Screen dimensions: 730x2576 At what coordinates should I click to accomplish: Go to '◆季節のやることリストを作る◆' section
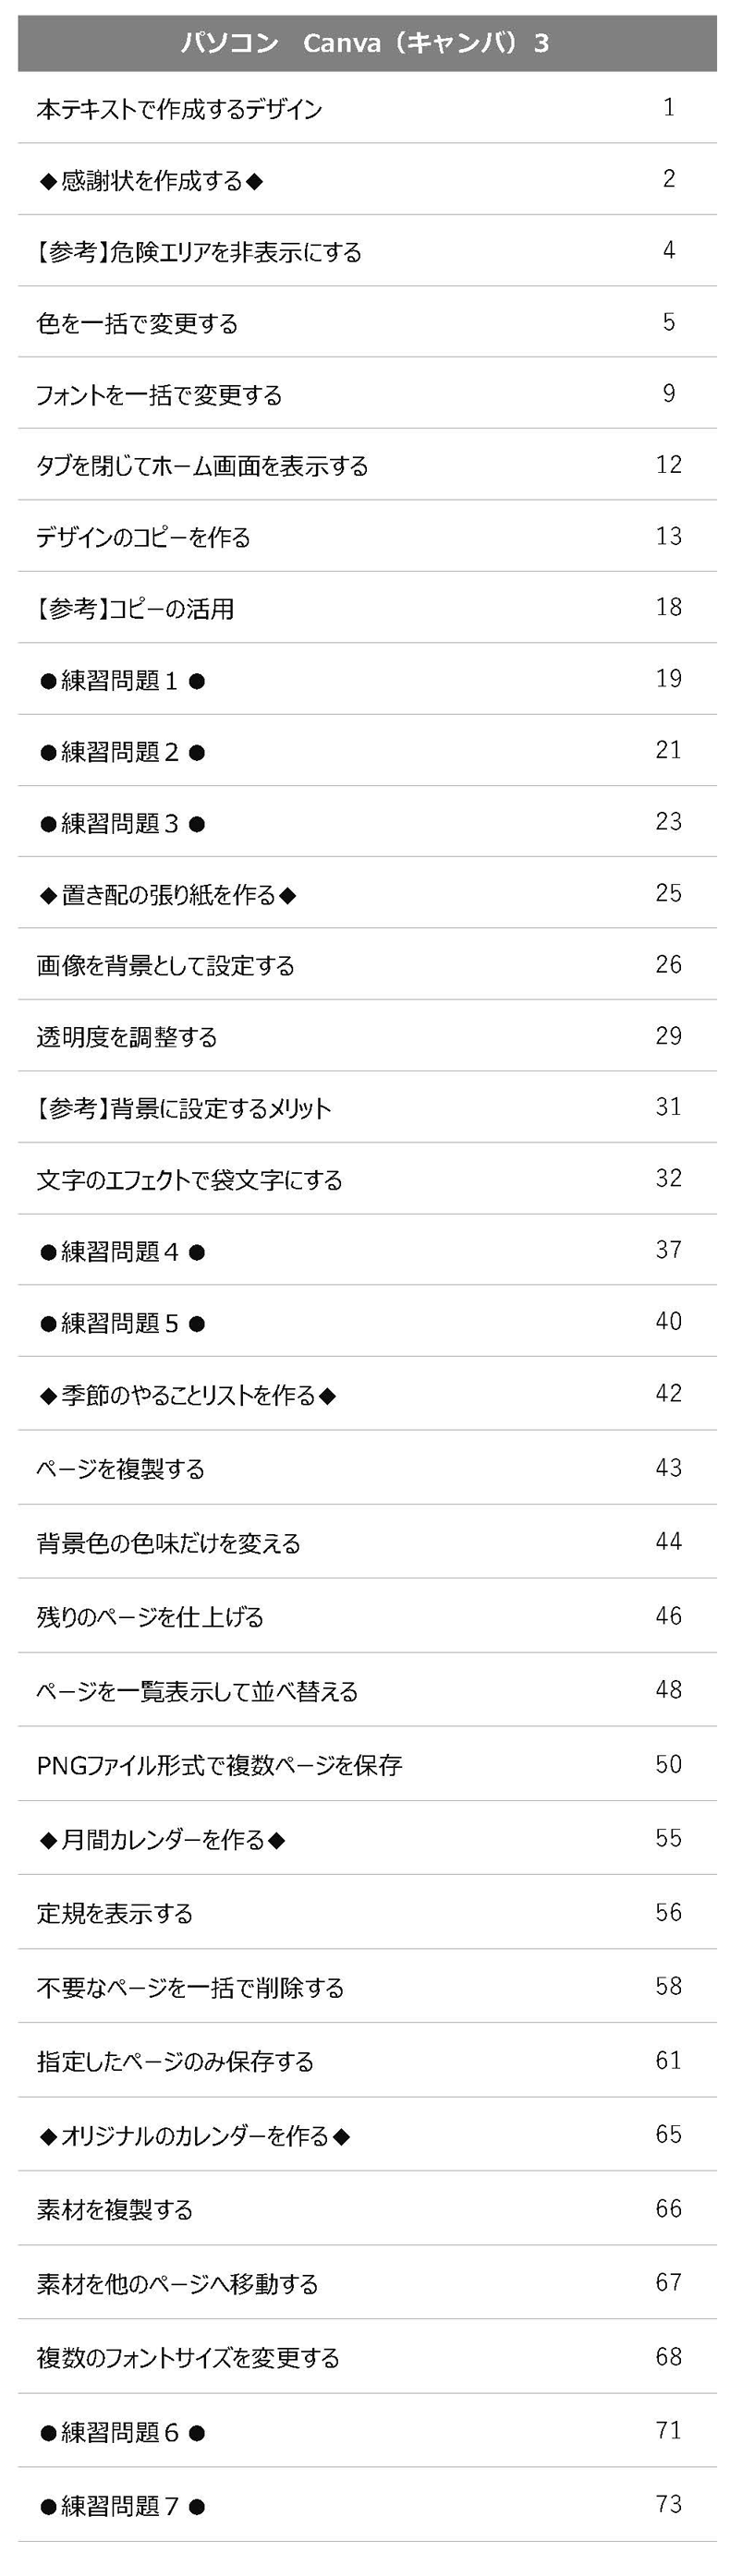pyautogui.click(x=188, y=1395)
